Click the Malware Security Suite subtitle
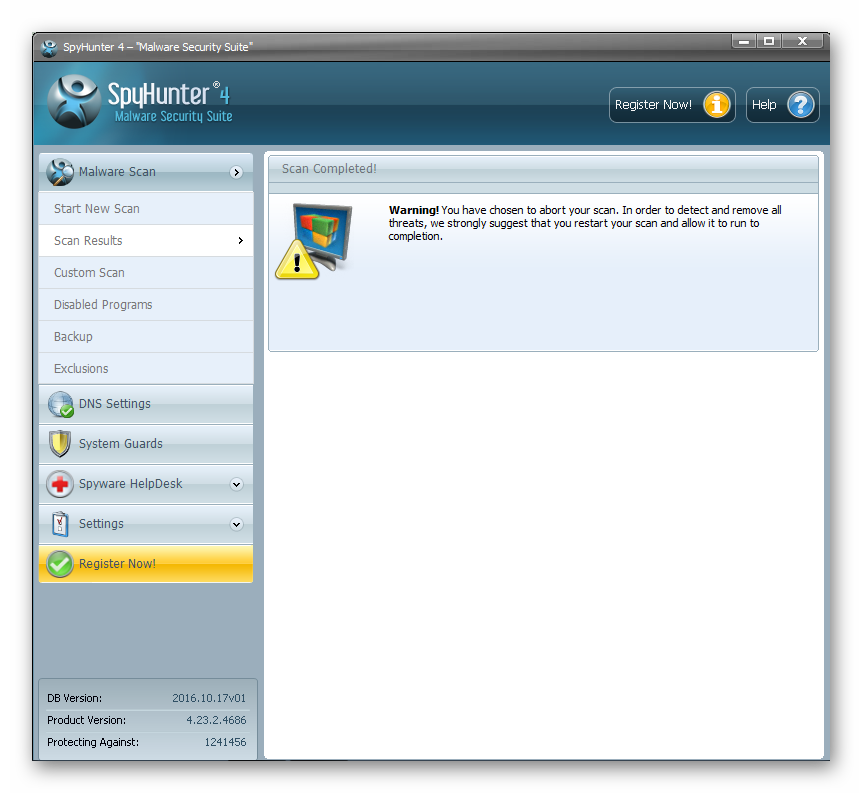The width and height of the screenshot is (862, 793). [x=173, y=117]
